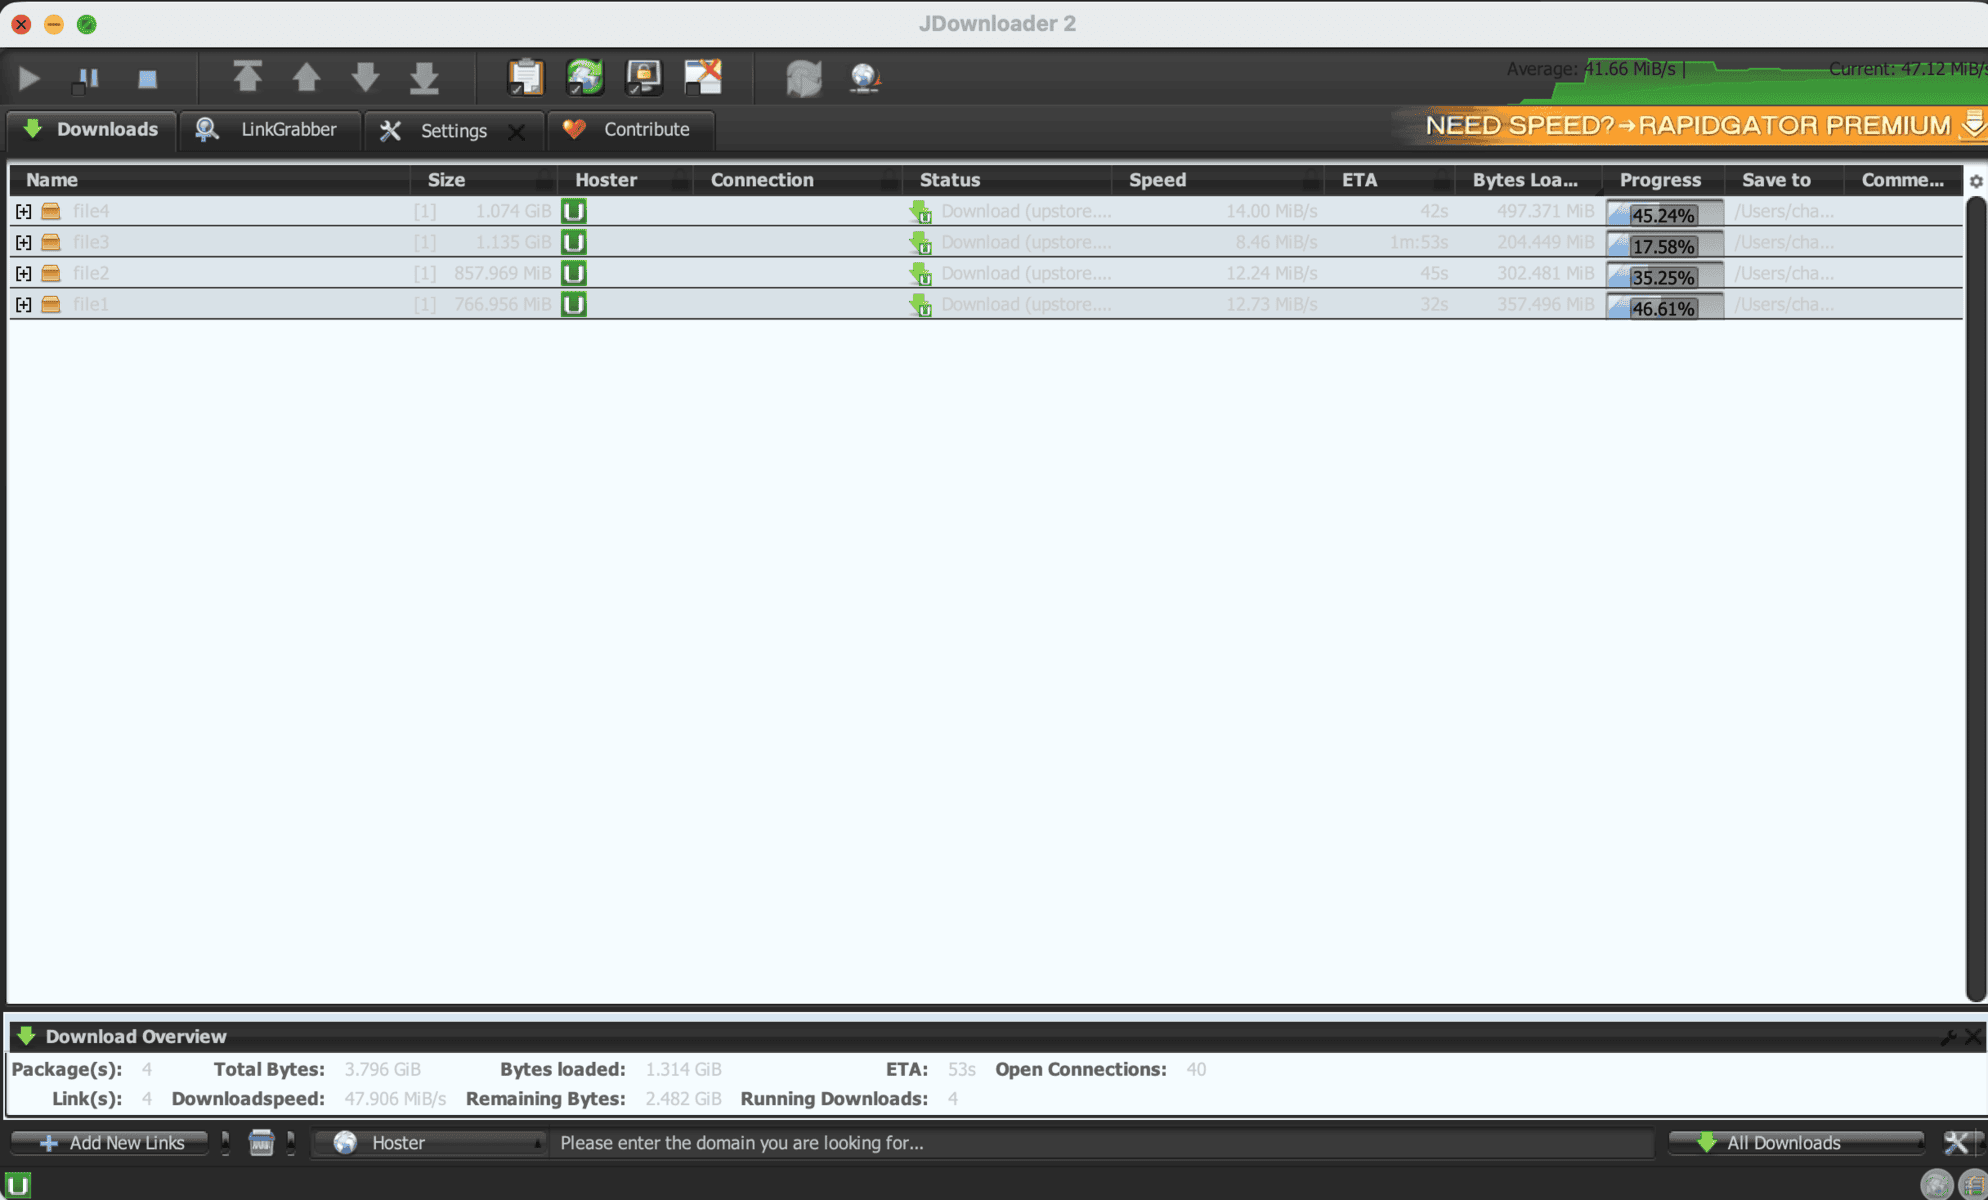Click the file3 progress bar at 17.58%
This screenshot has width=1988, height=1200.
[1664, 245]
